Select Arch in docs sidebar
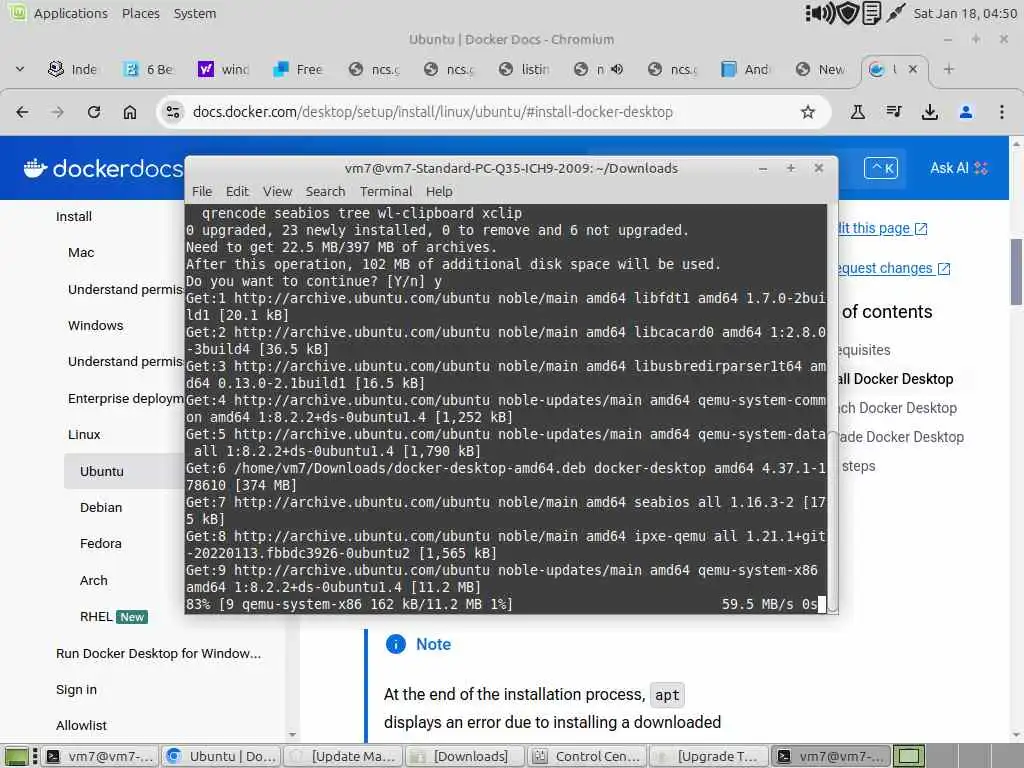The height and width of the screenshot is (768, 1024). 93,581
